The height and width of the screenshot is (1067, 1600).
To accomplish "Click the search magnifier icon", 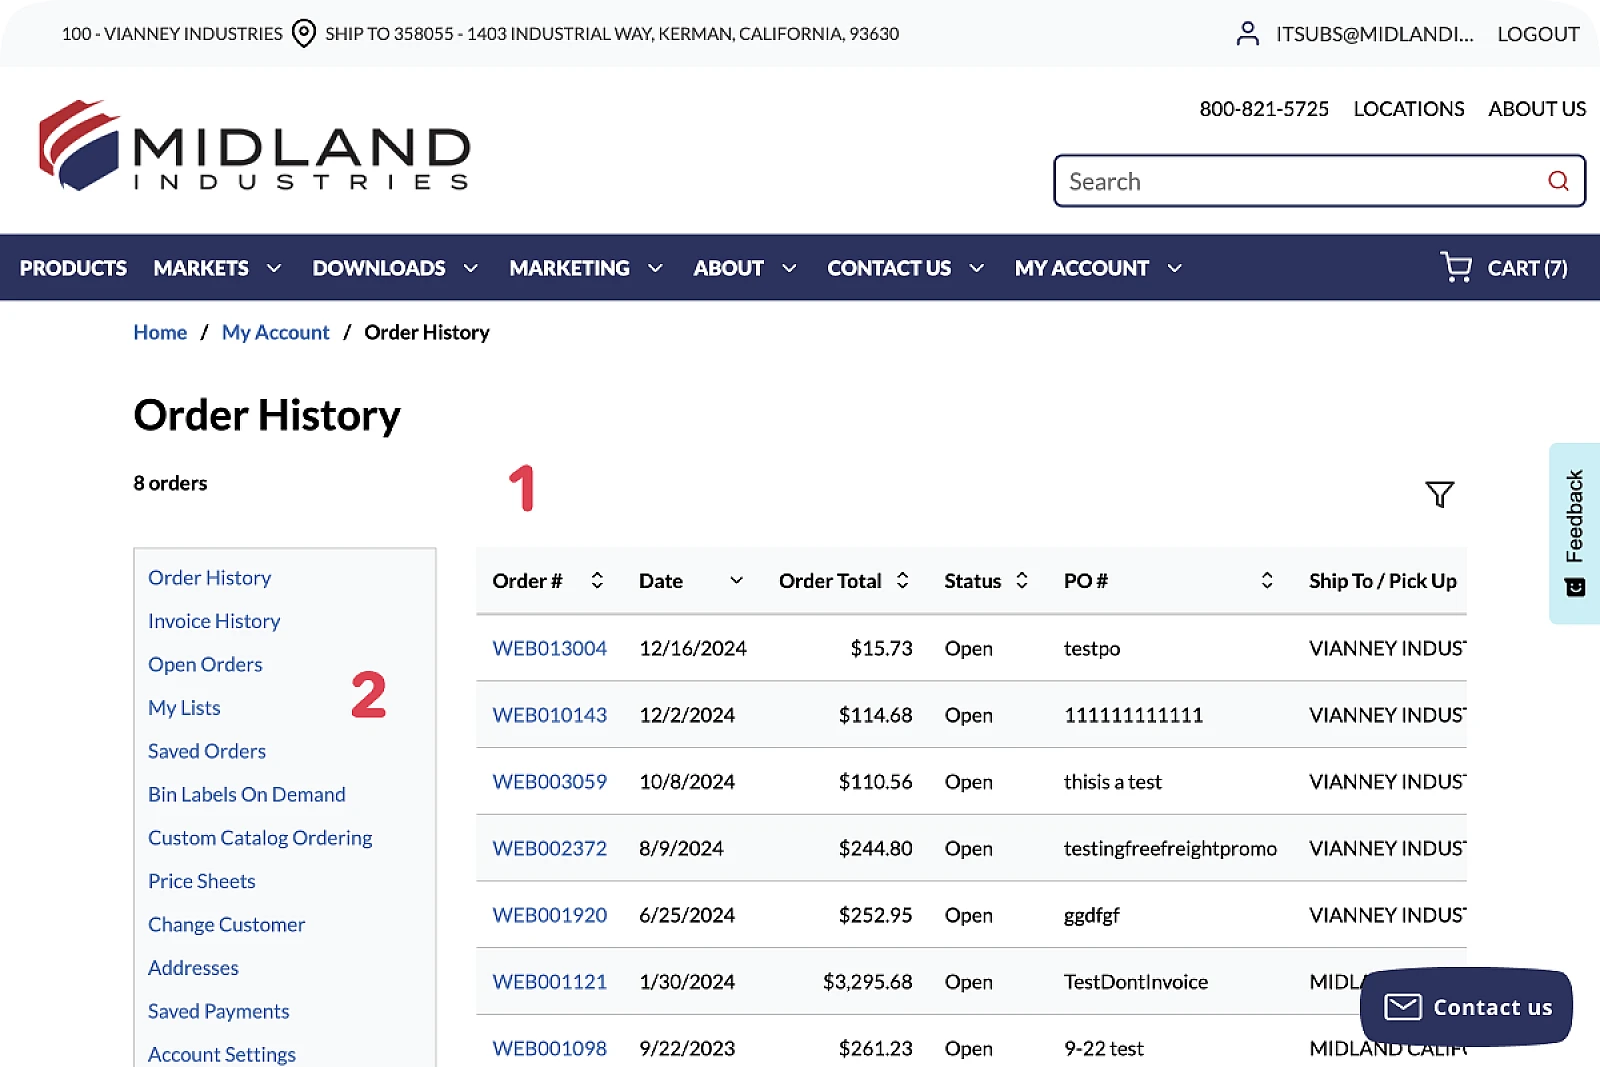I will [x=1557, y=181].
